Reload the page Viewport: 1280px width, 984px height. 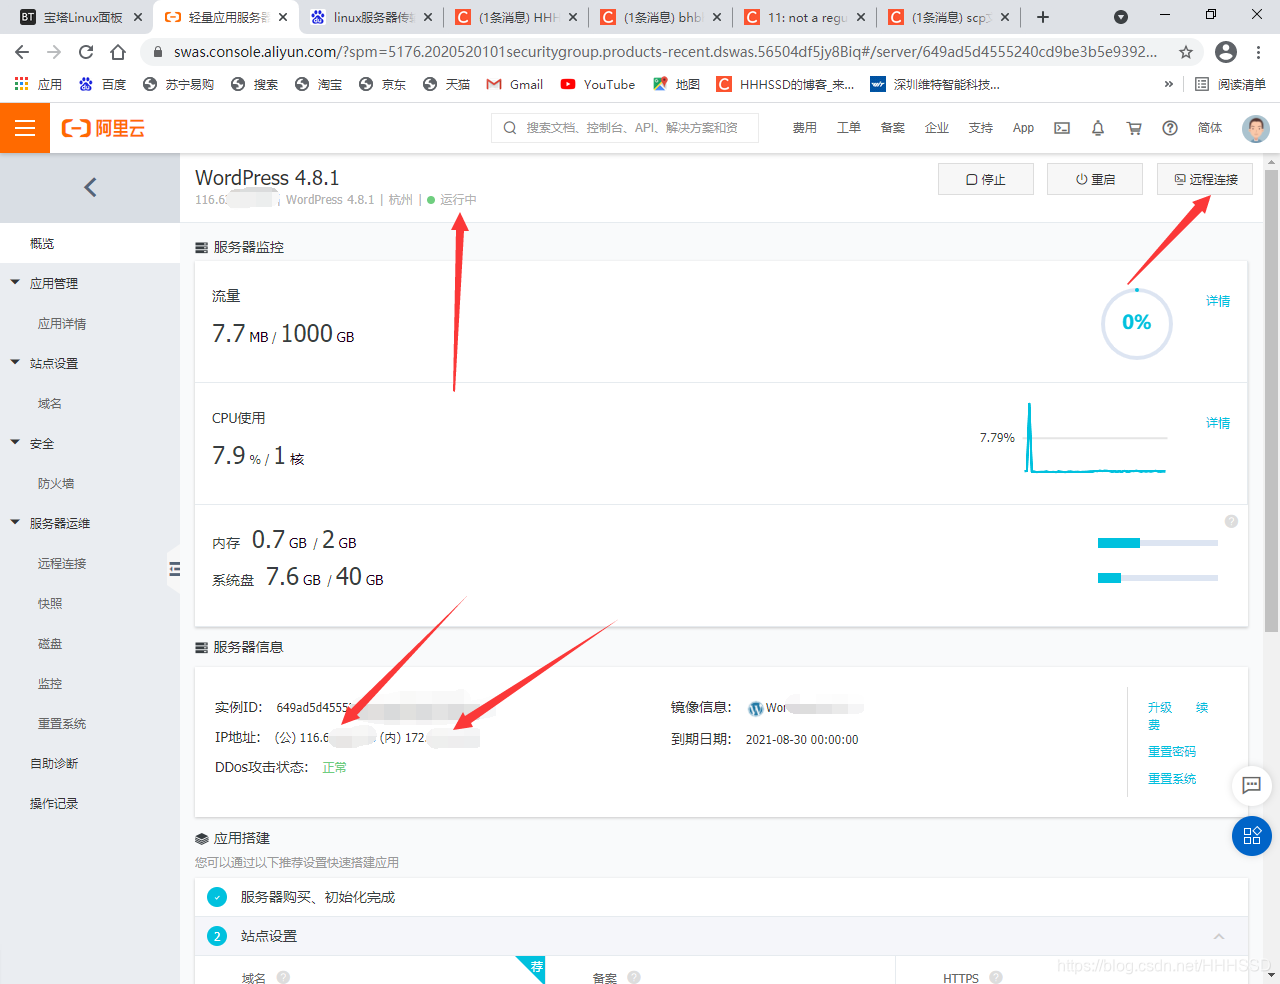86,52
